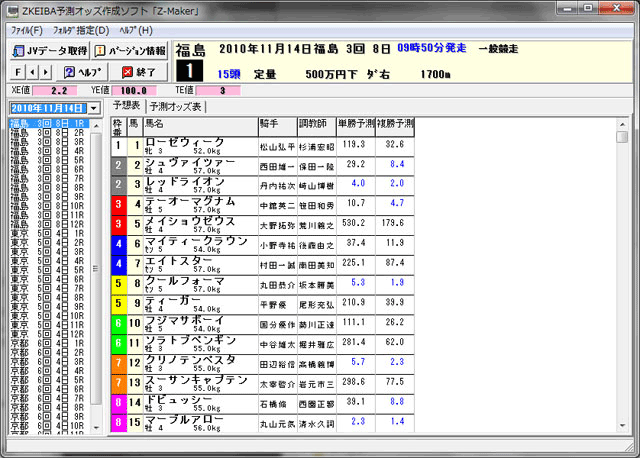Select race 福島 3回 8日 5R
The height and width of the screenshot is (458, 640).
pos(47,160)
